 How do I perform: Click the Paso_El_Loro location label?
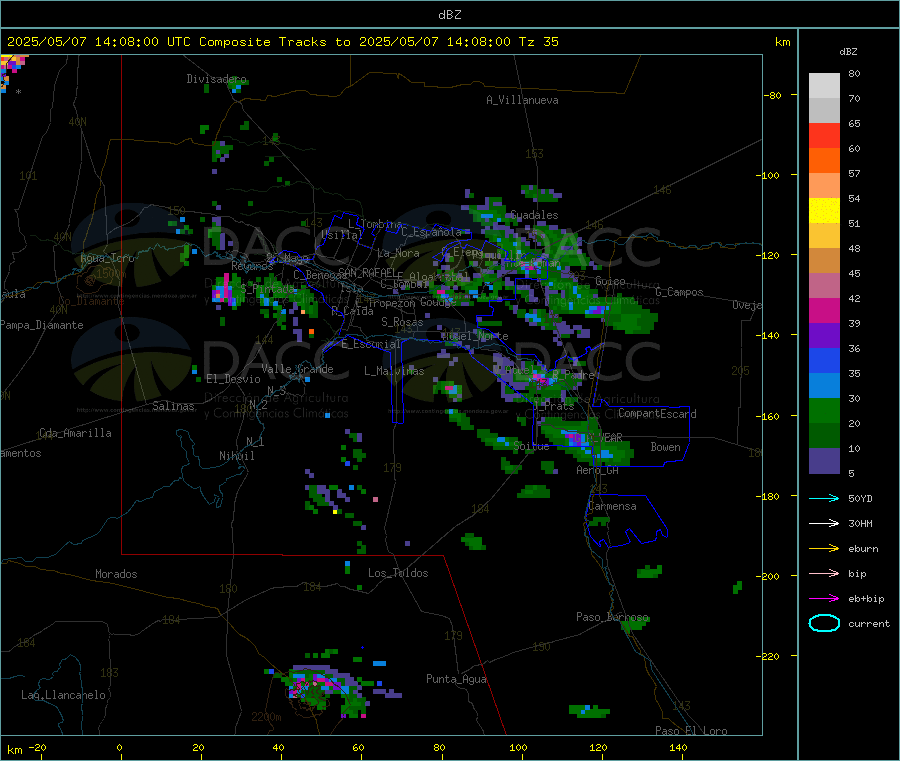691,731
